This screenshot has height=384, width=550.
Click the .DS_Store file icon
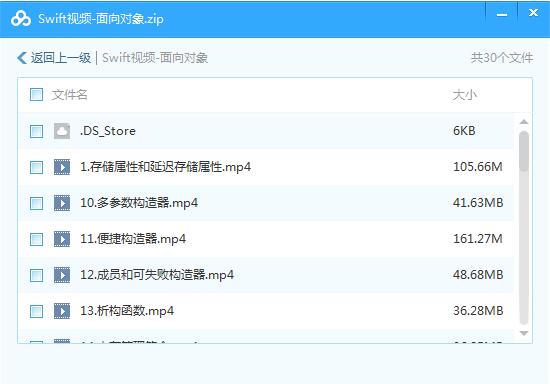click(x=62, y=131)
